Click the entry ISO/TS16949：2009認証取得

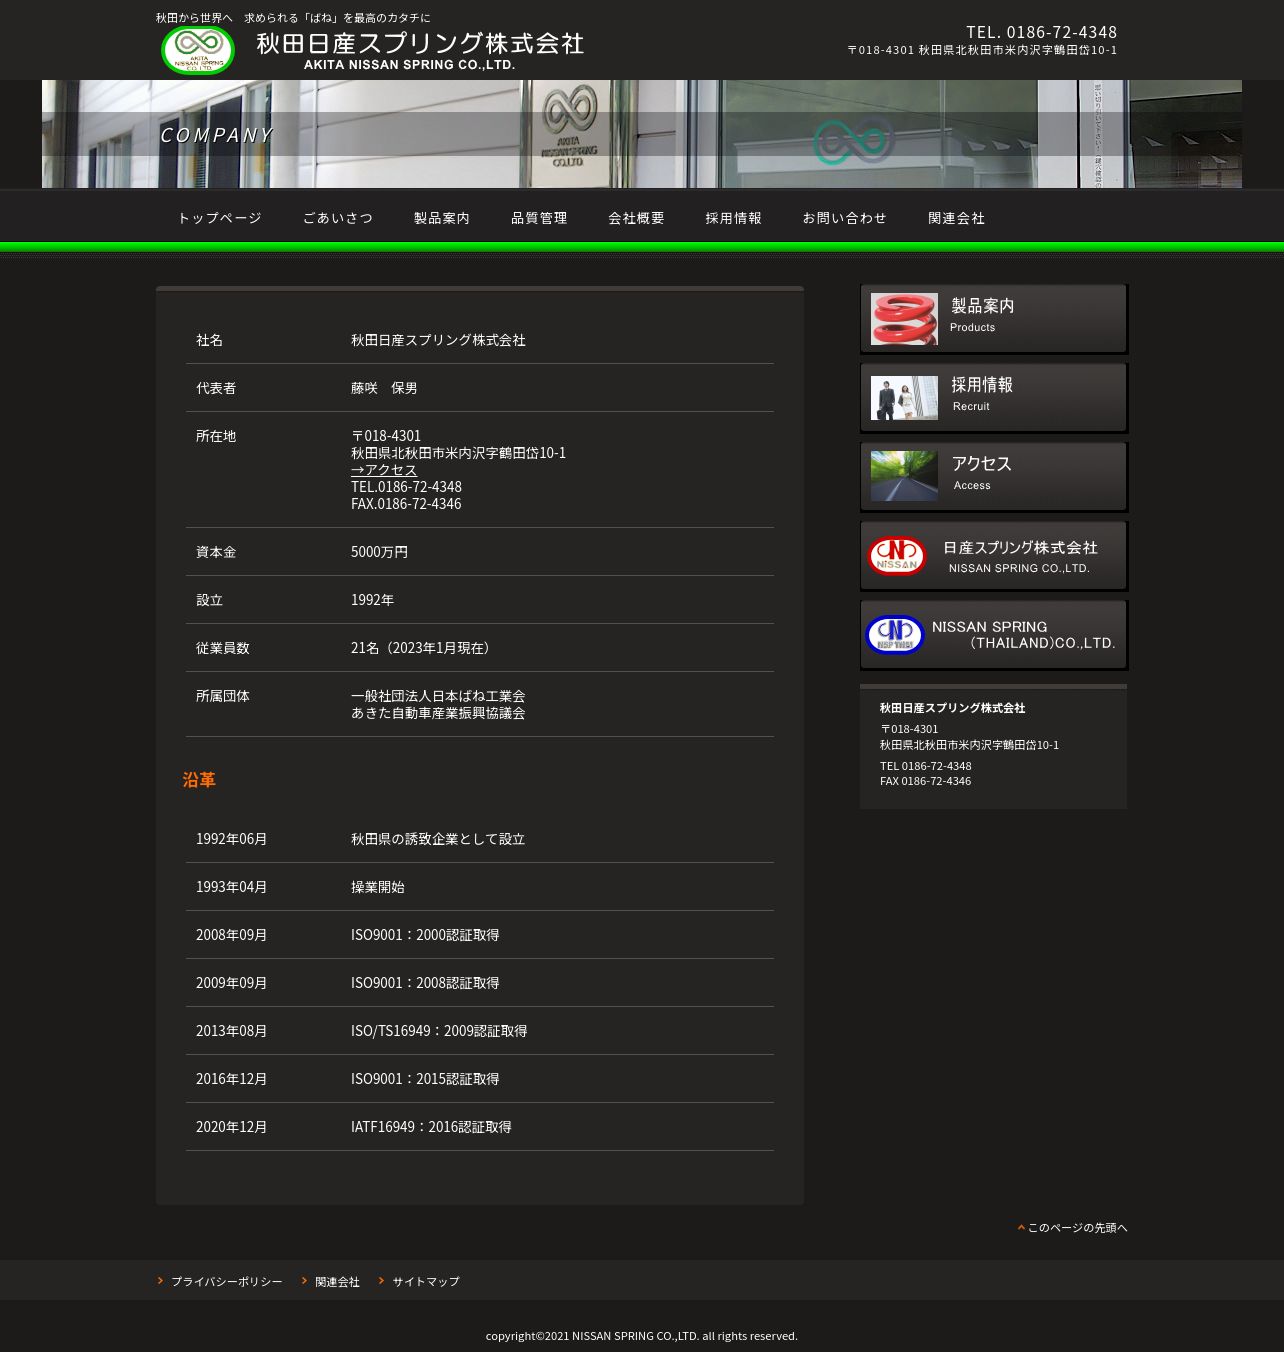(x=439, y=1031)
